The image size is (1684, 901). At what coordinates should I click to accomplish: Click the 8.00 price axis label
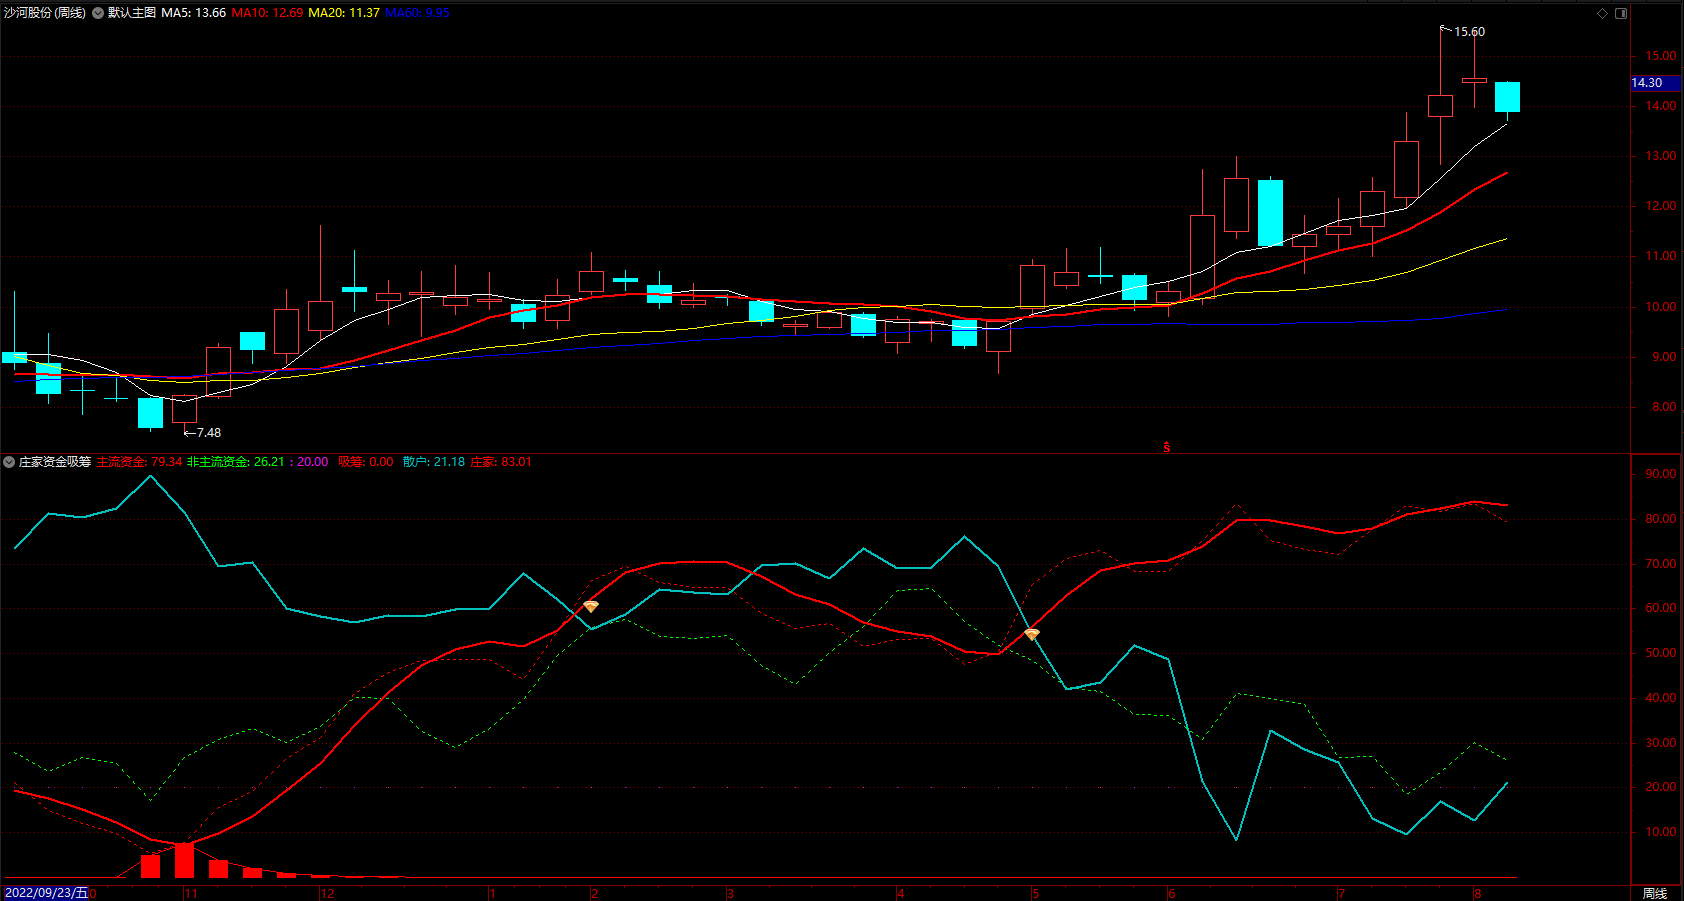[1664, 407]
